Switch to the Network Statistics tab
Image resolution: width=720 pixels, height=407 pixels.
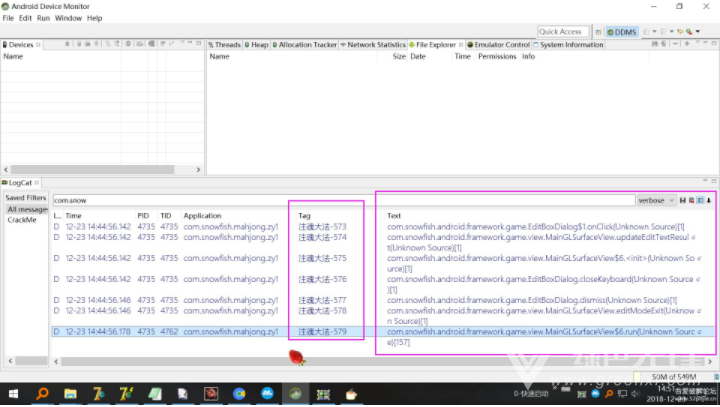click(373, 45)
